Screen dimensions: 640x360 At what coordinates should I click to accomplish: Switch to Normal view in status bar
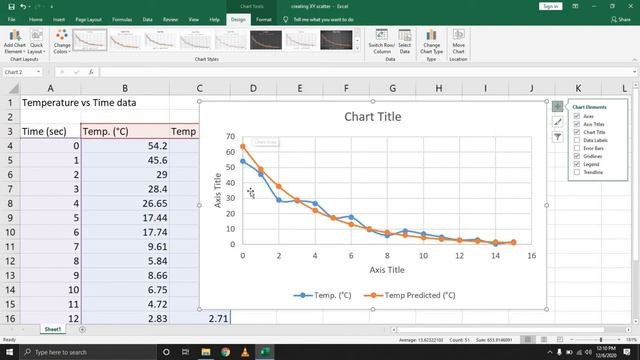point(528,340)
